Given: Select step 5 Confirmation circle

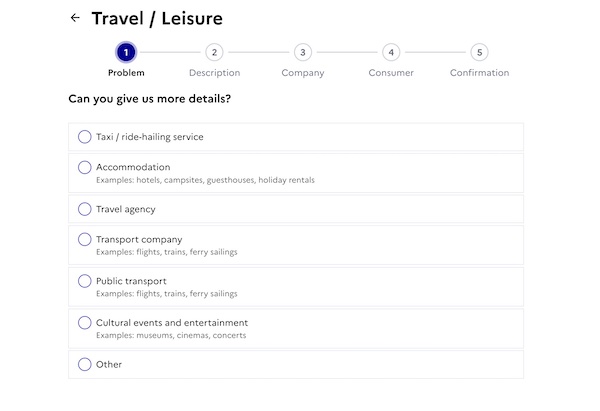Looking at the screenshot, I should point(479,52).
